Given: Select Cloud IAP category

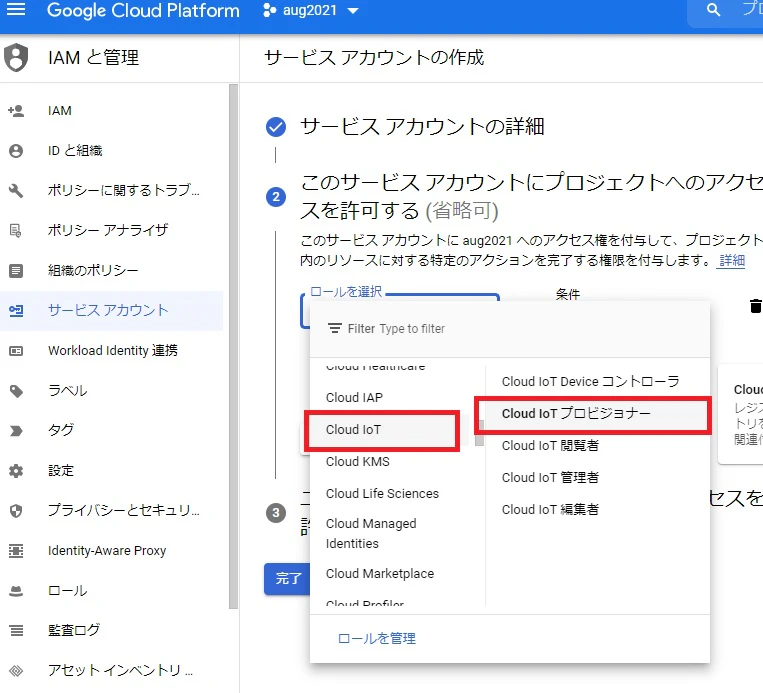Looking at the screenshot, I should 354,398.
